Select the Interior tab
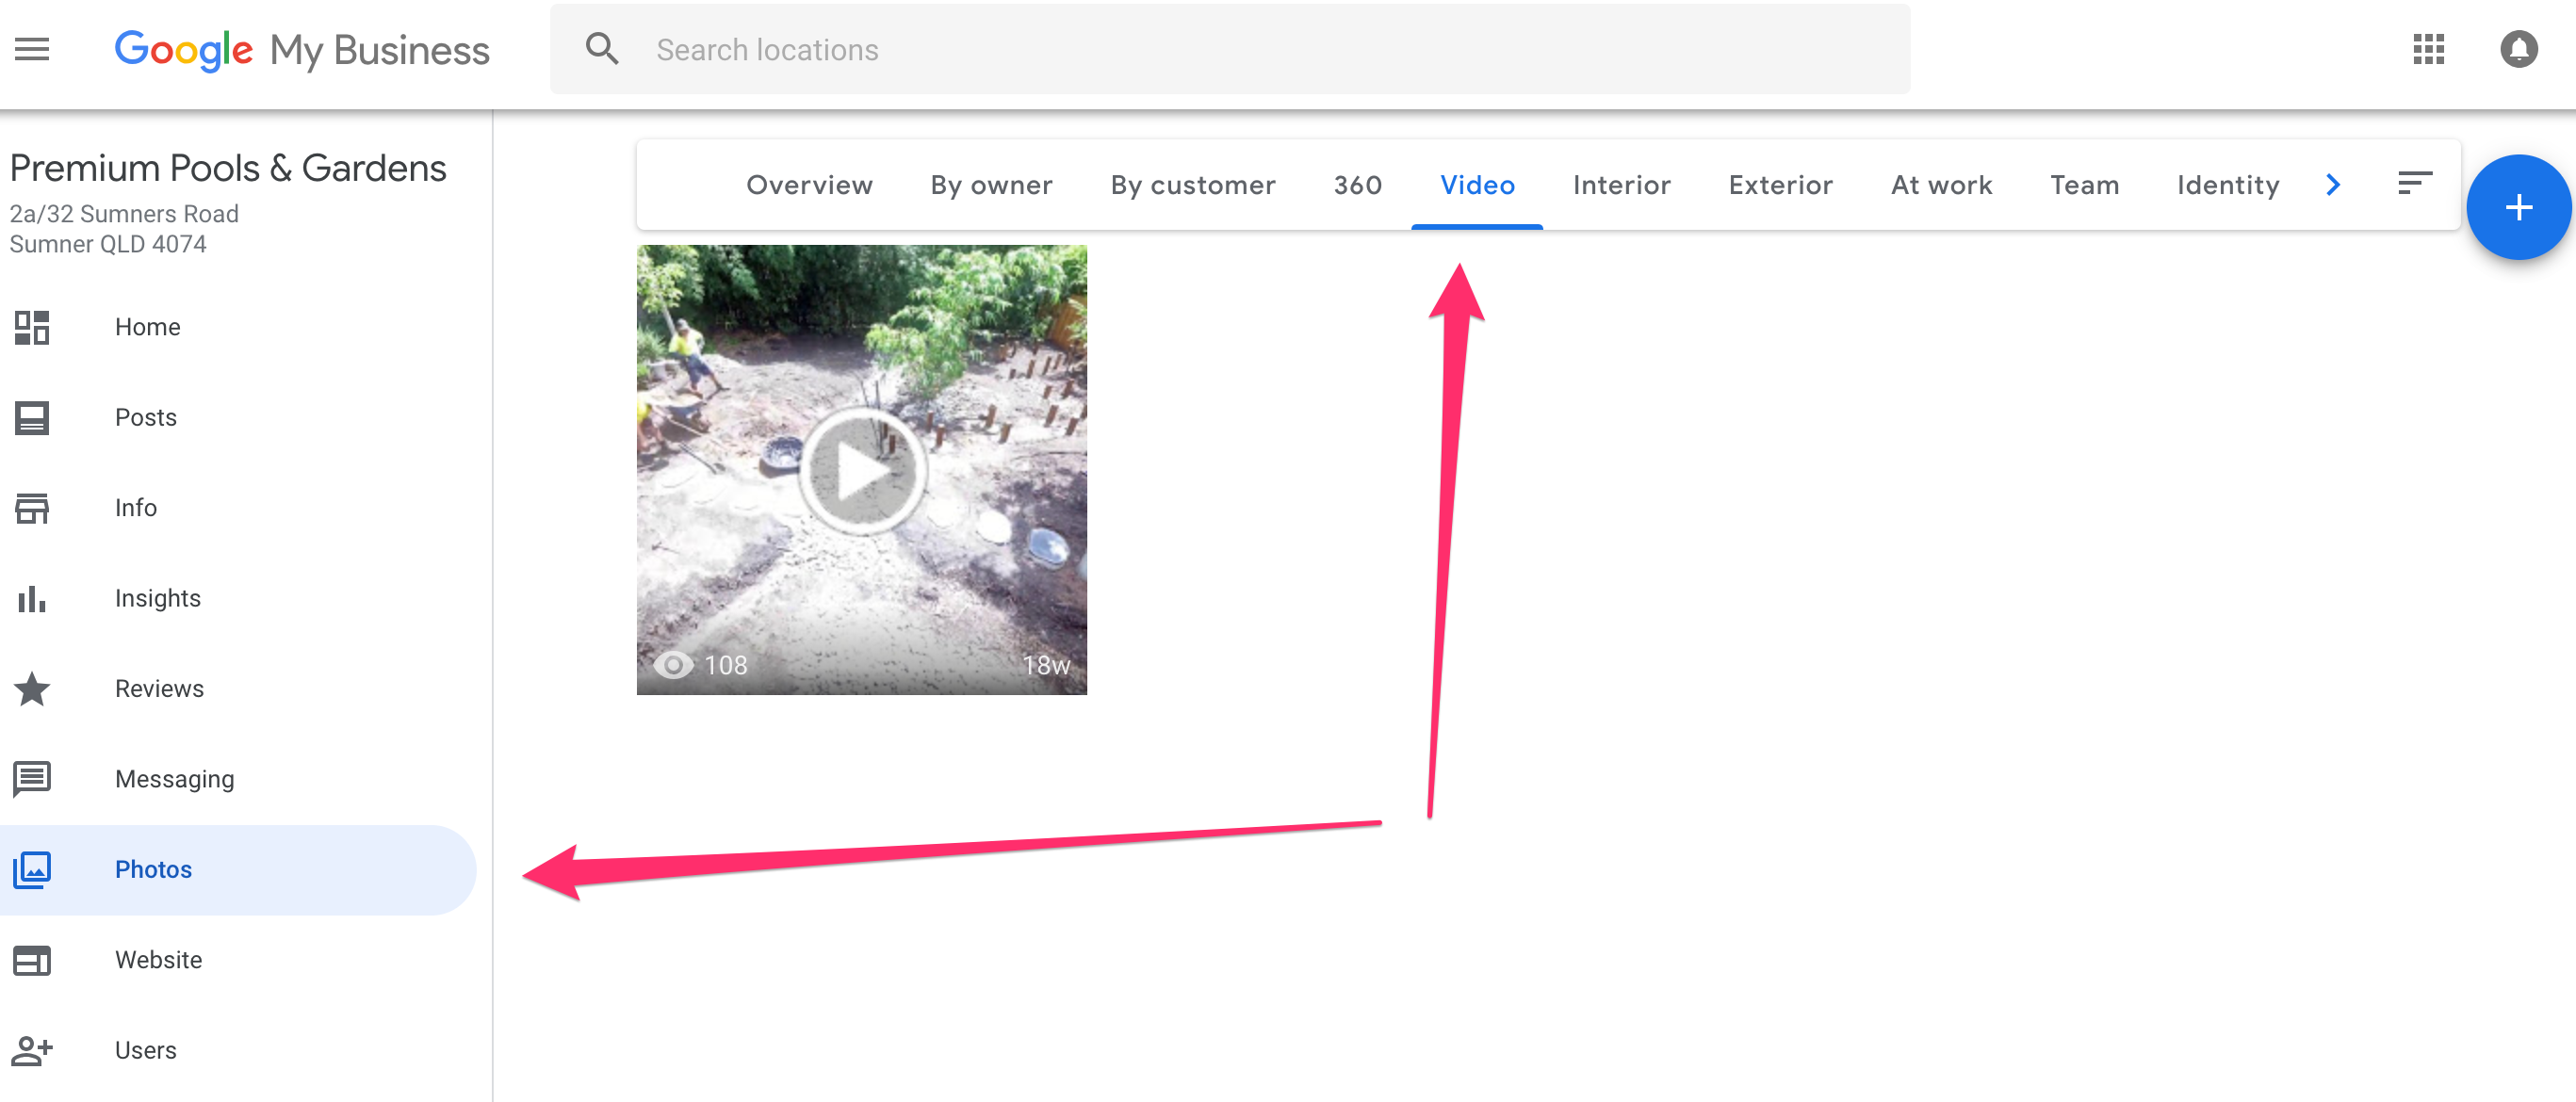The image size is (2576, 1102). point(1621,185)
